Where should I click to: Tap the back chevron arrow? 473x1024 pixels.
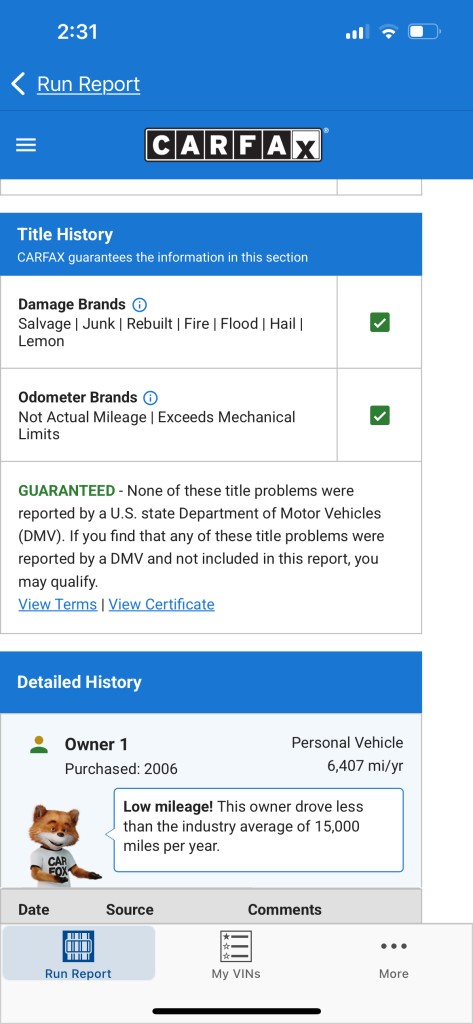point(18,84)
